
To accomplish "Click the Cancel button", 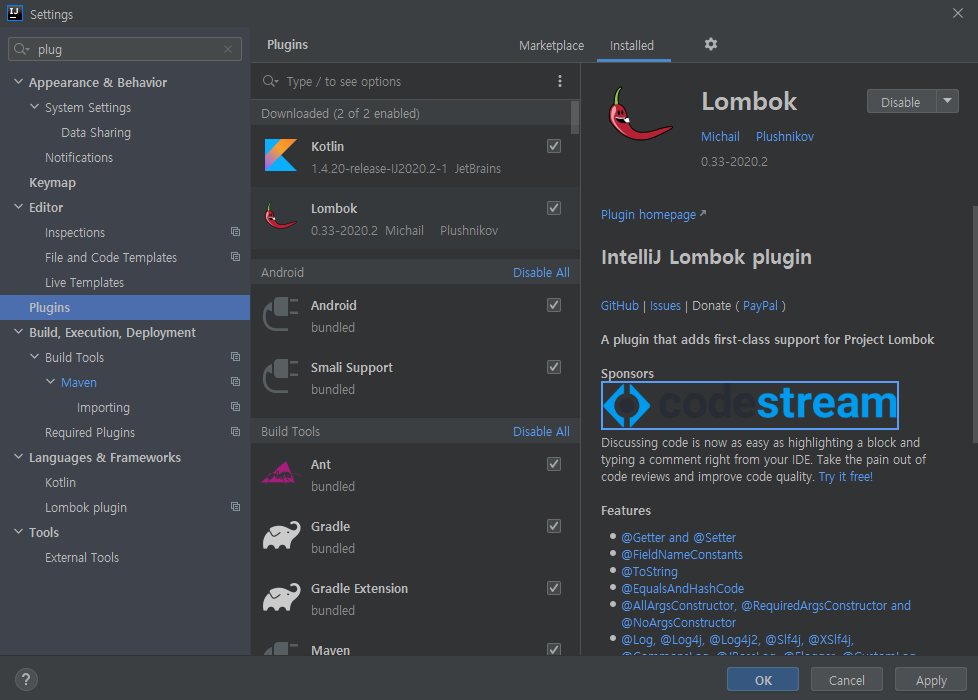I will pos(846,679).
